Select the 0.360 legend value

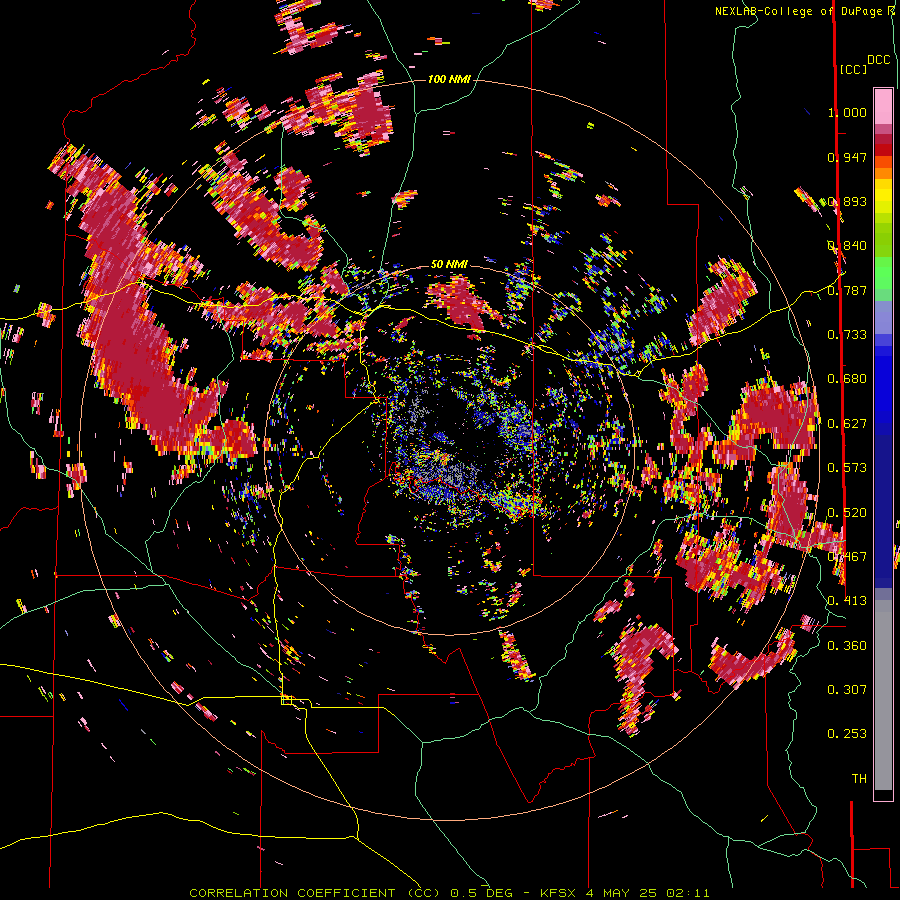point(847,646)
